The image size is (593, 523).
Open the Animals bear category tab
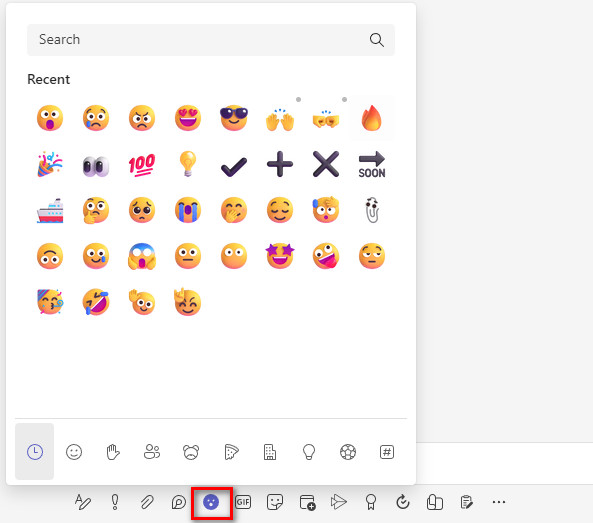click(191, 452)
